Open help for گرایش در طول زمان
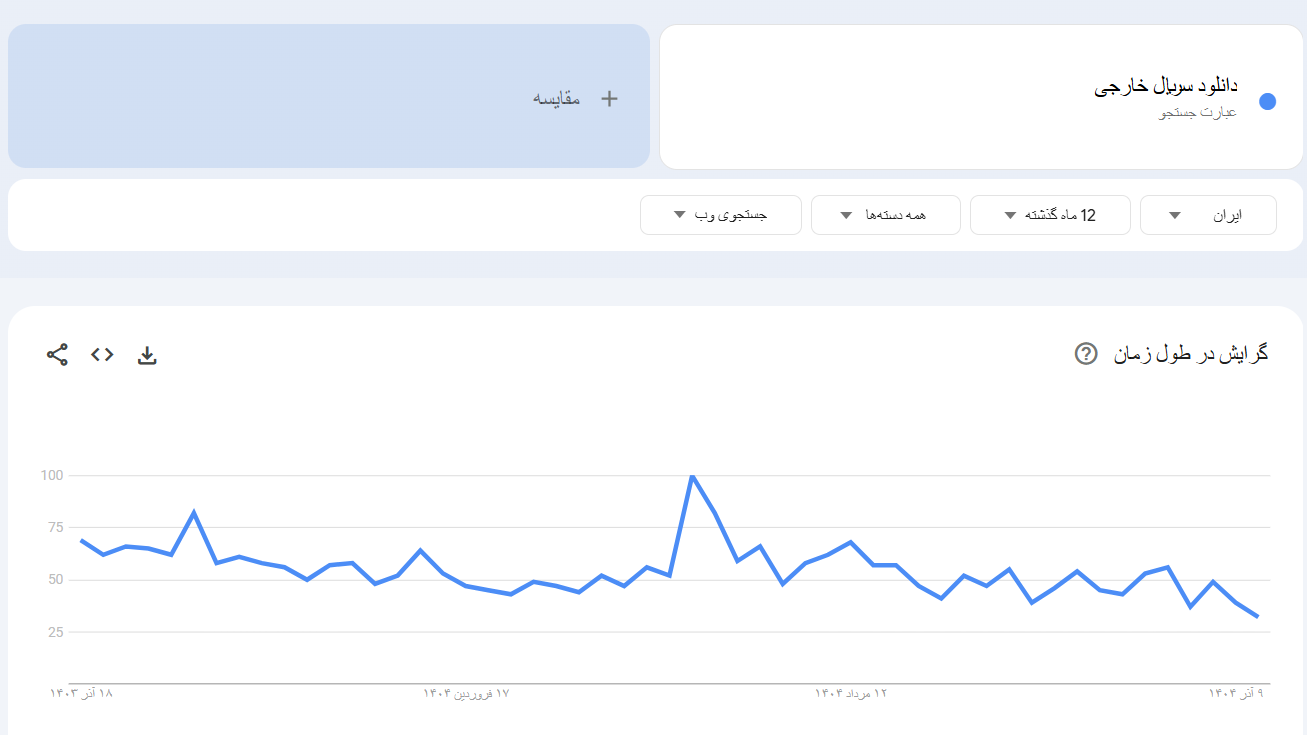 tap(1086, 353)
